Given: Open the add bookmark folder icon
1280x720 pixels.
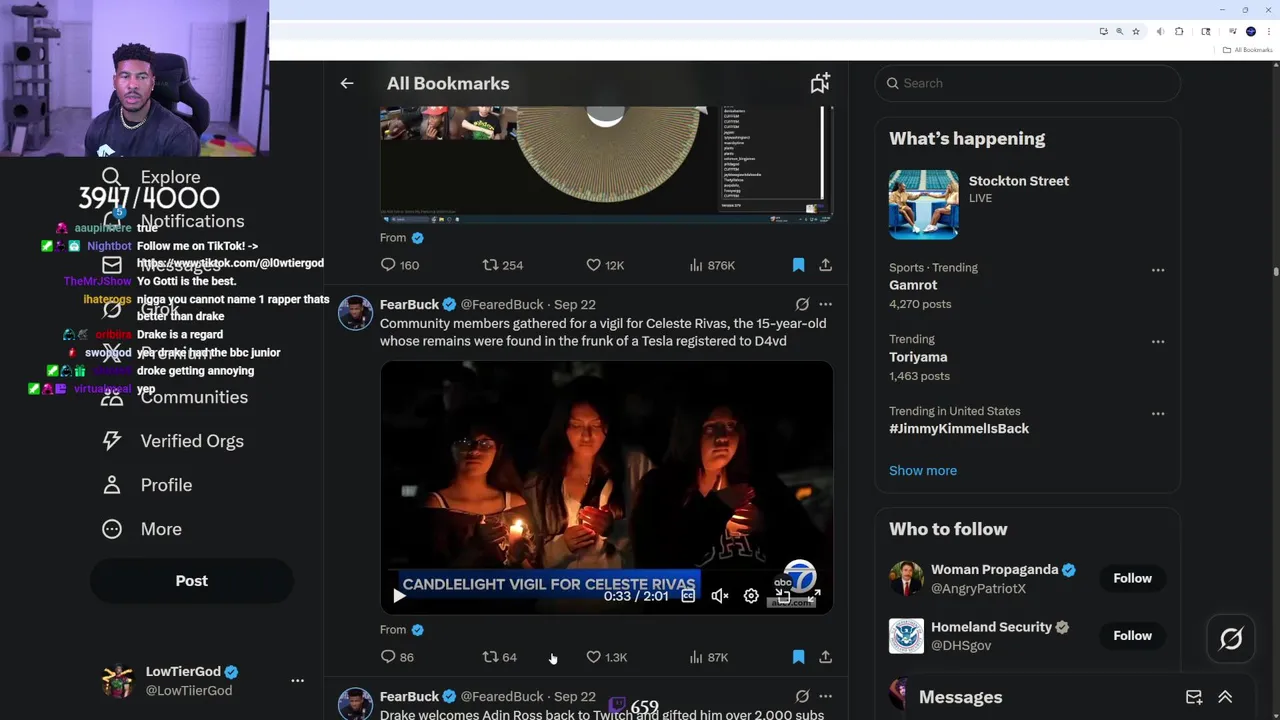Looking at the screenshot, I should point(820,84).
